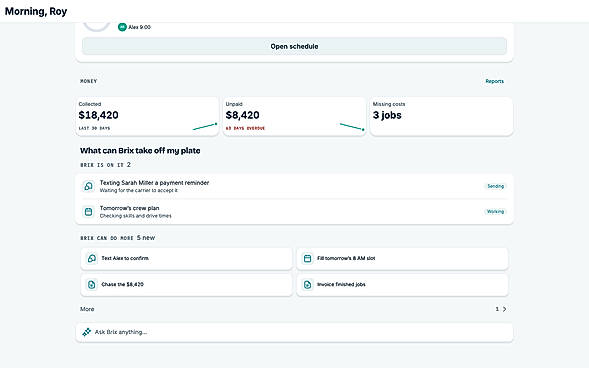Click the sparkle icon in Ask Brix field

coord(87,332)
